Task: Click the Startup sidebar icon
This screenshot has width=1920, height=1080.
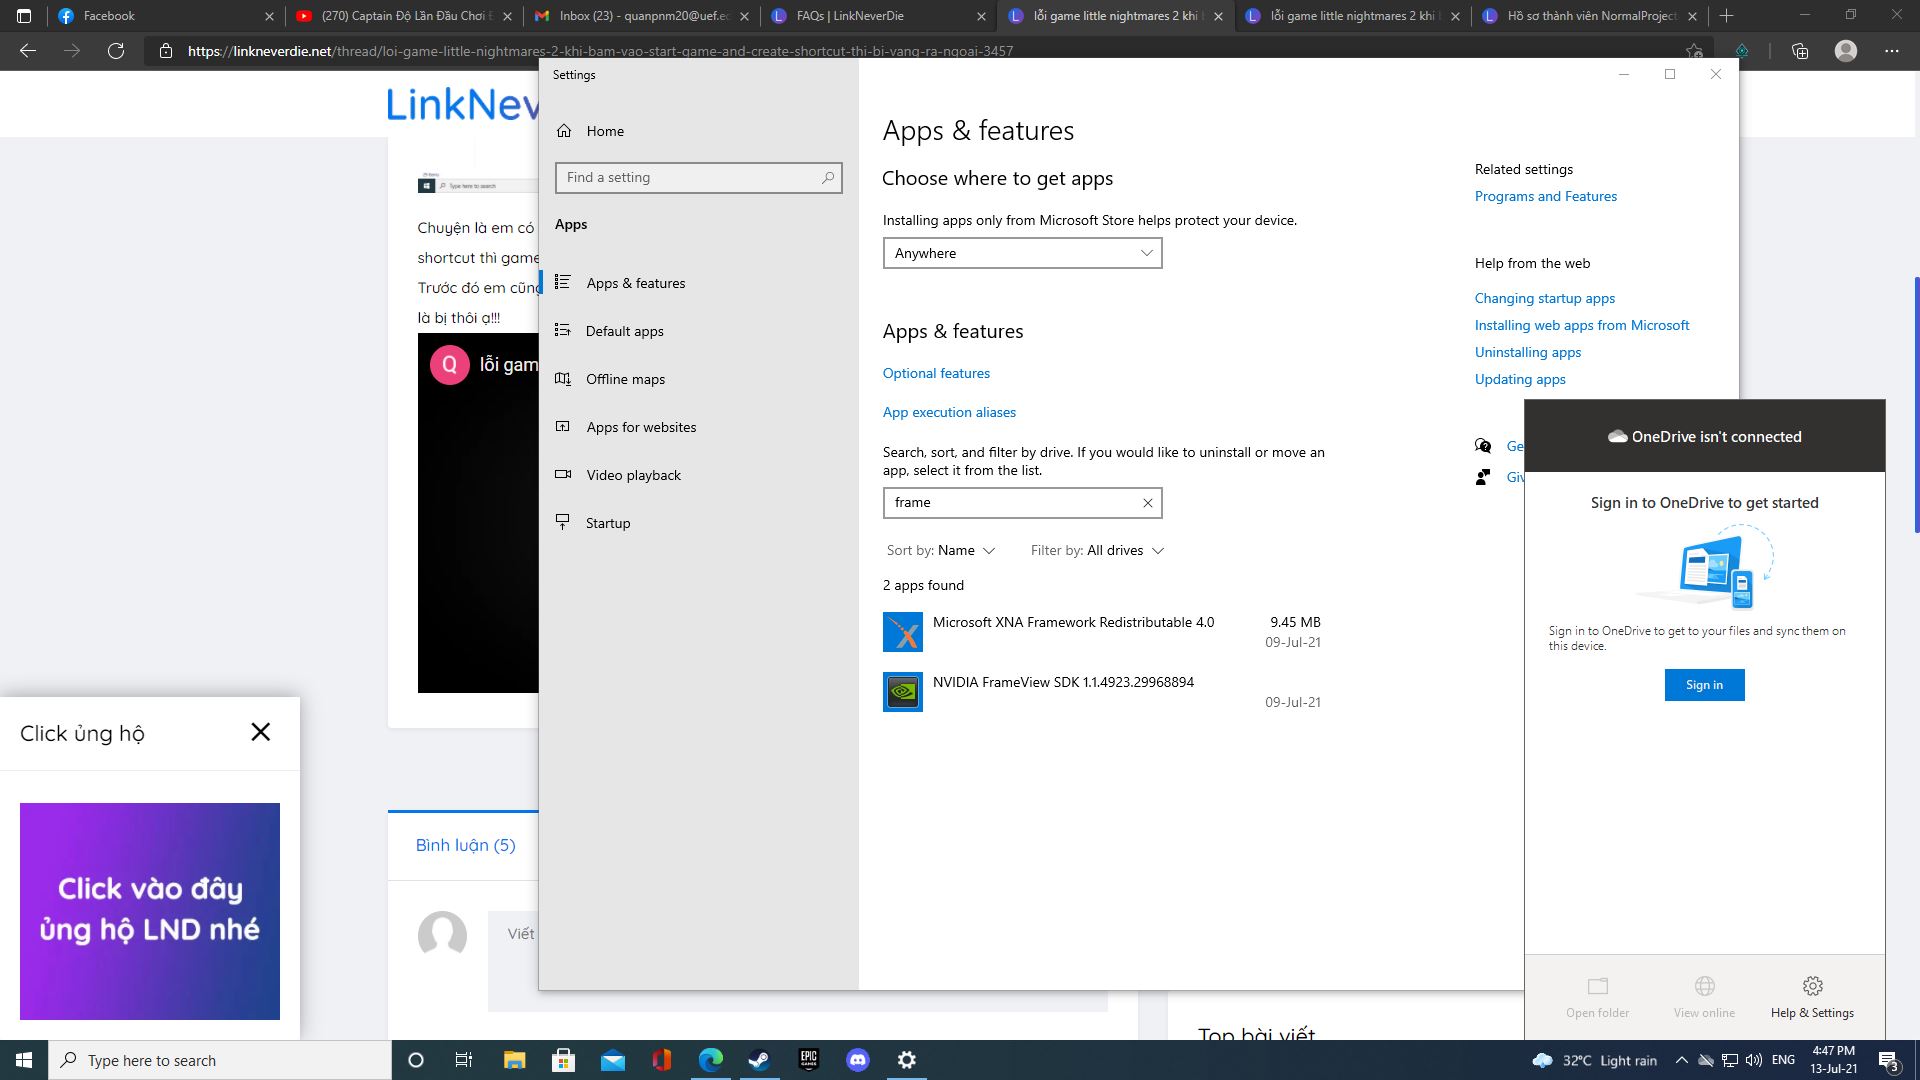Action: [x=563, y=523]
